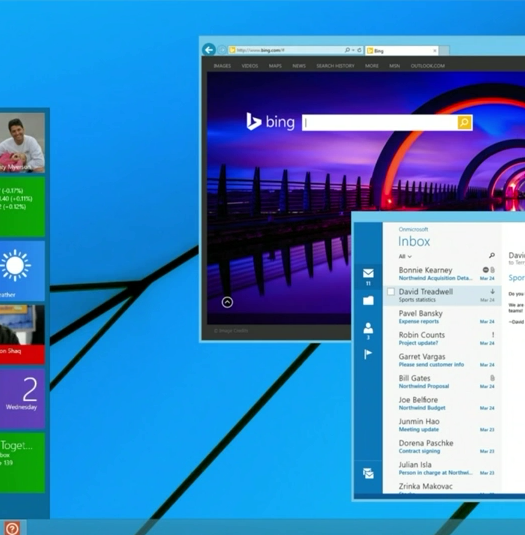Click the address bar search magnifier icon
The image size is (525, 535).
click(x=347, y=50)
